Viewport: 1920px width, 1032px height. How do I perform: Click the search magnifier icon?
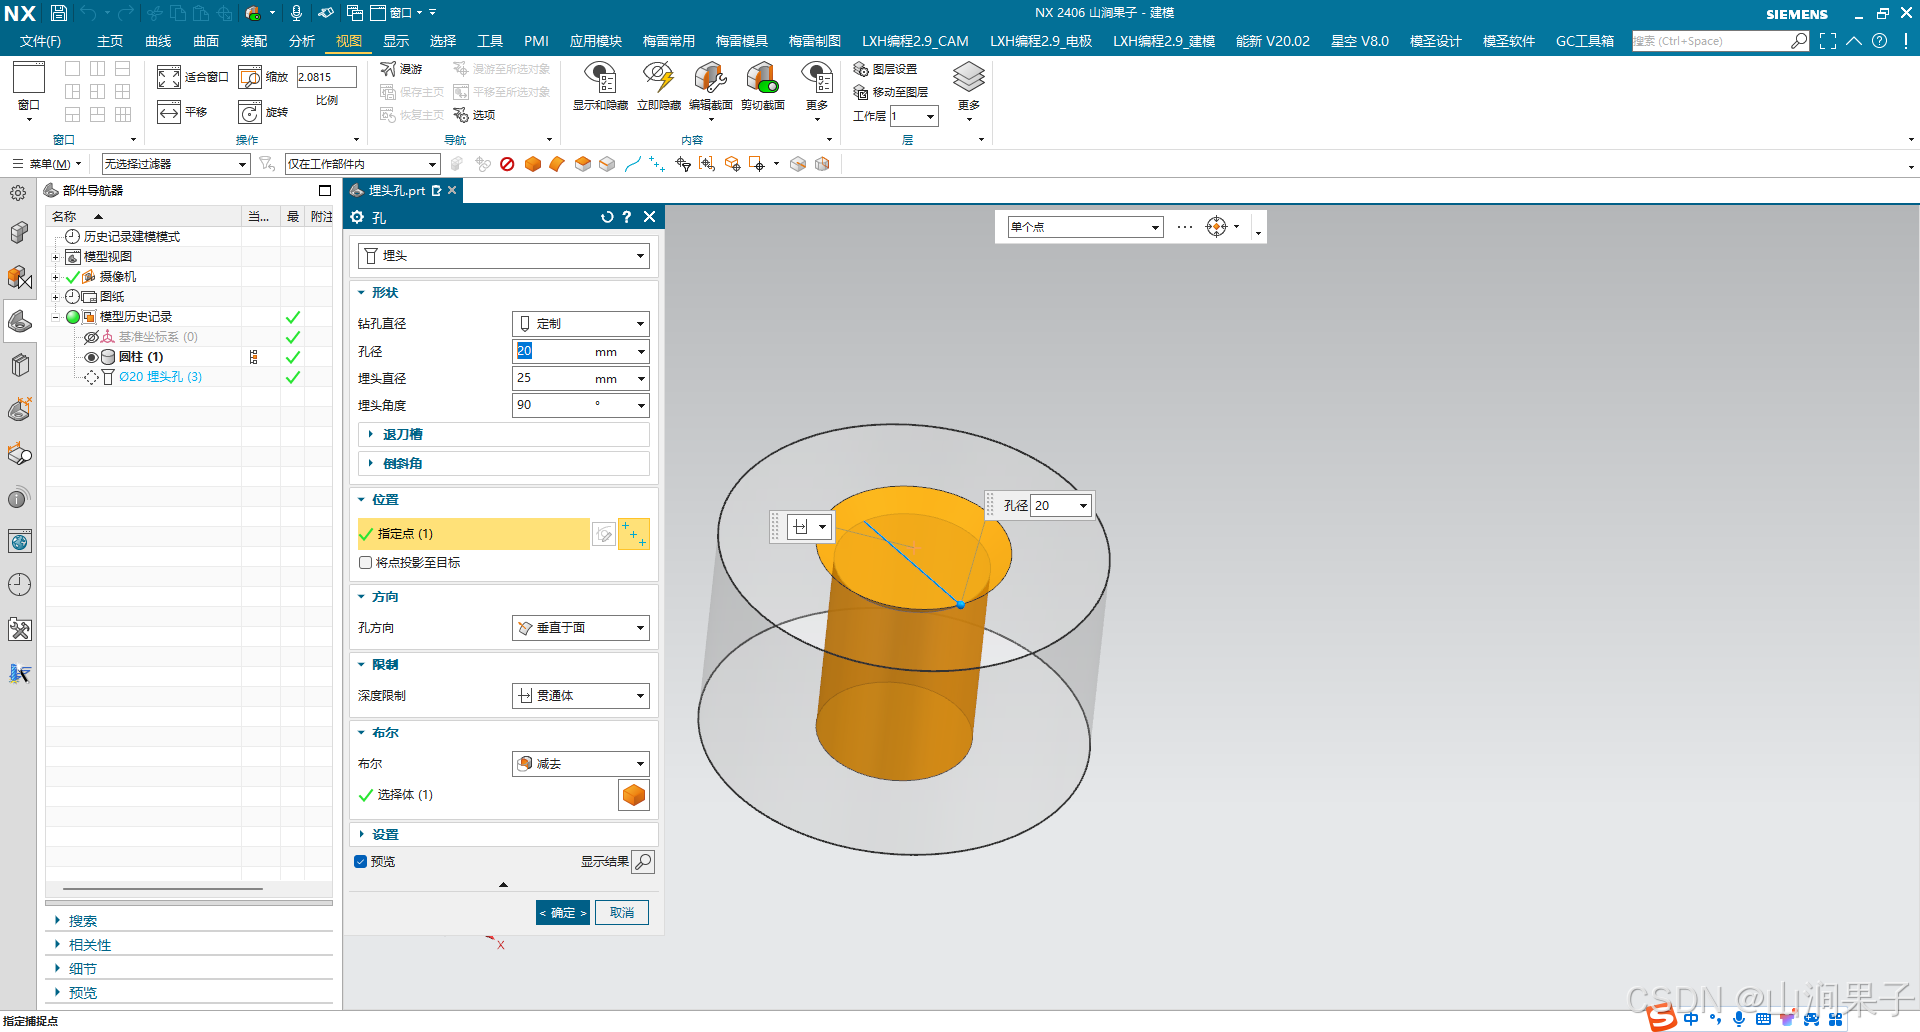[1799, 41]
